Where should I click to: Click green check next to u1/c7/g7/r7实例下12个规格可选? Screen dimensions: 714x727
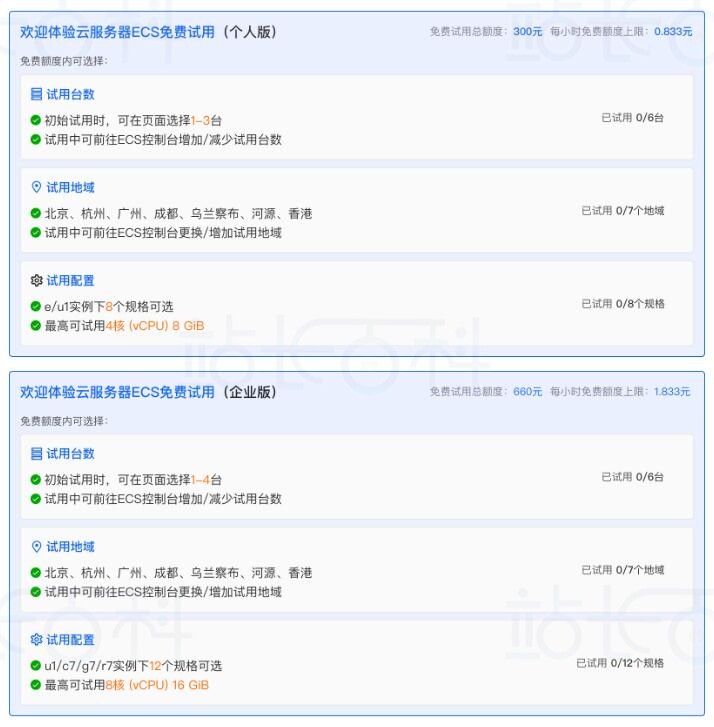click(x=36, y=666)
